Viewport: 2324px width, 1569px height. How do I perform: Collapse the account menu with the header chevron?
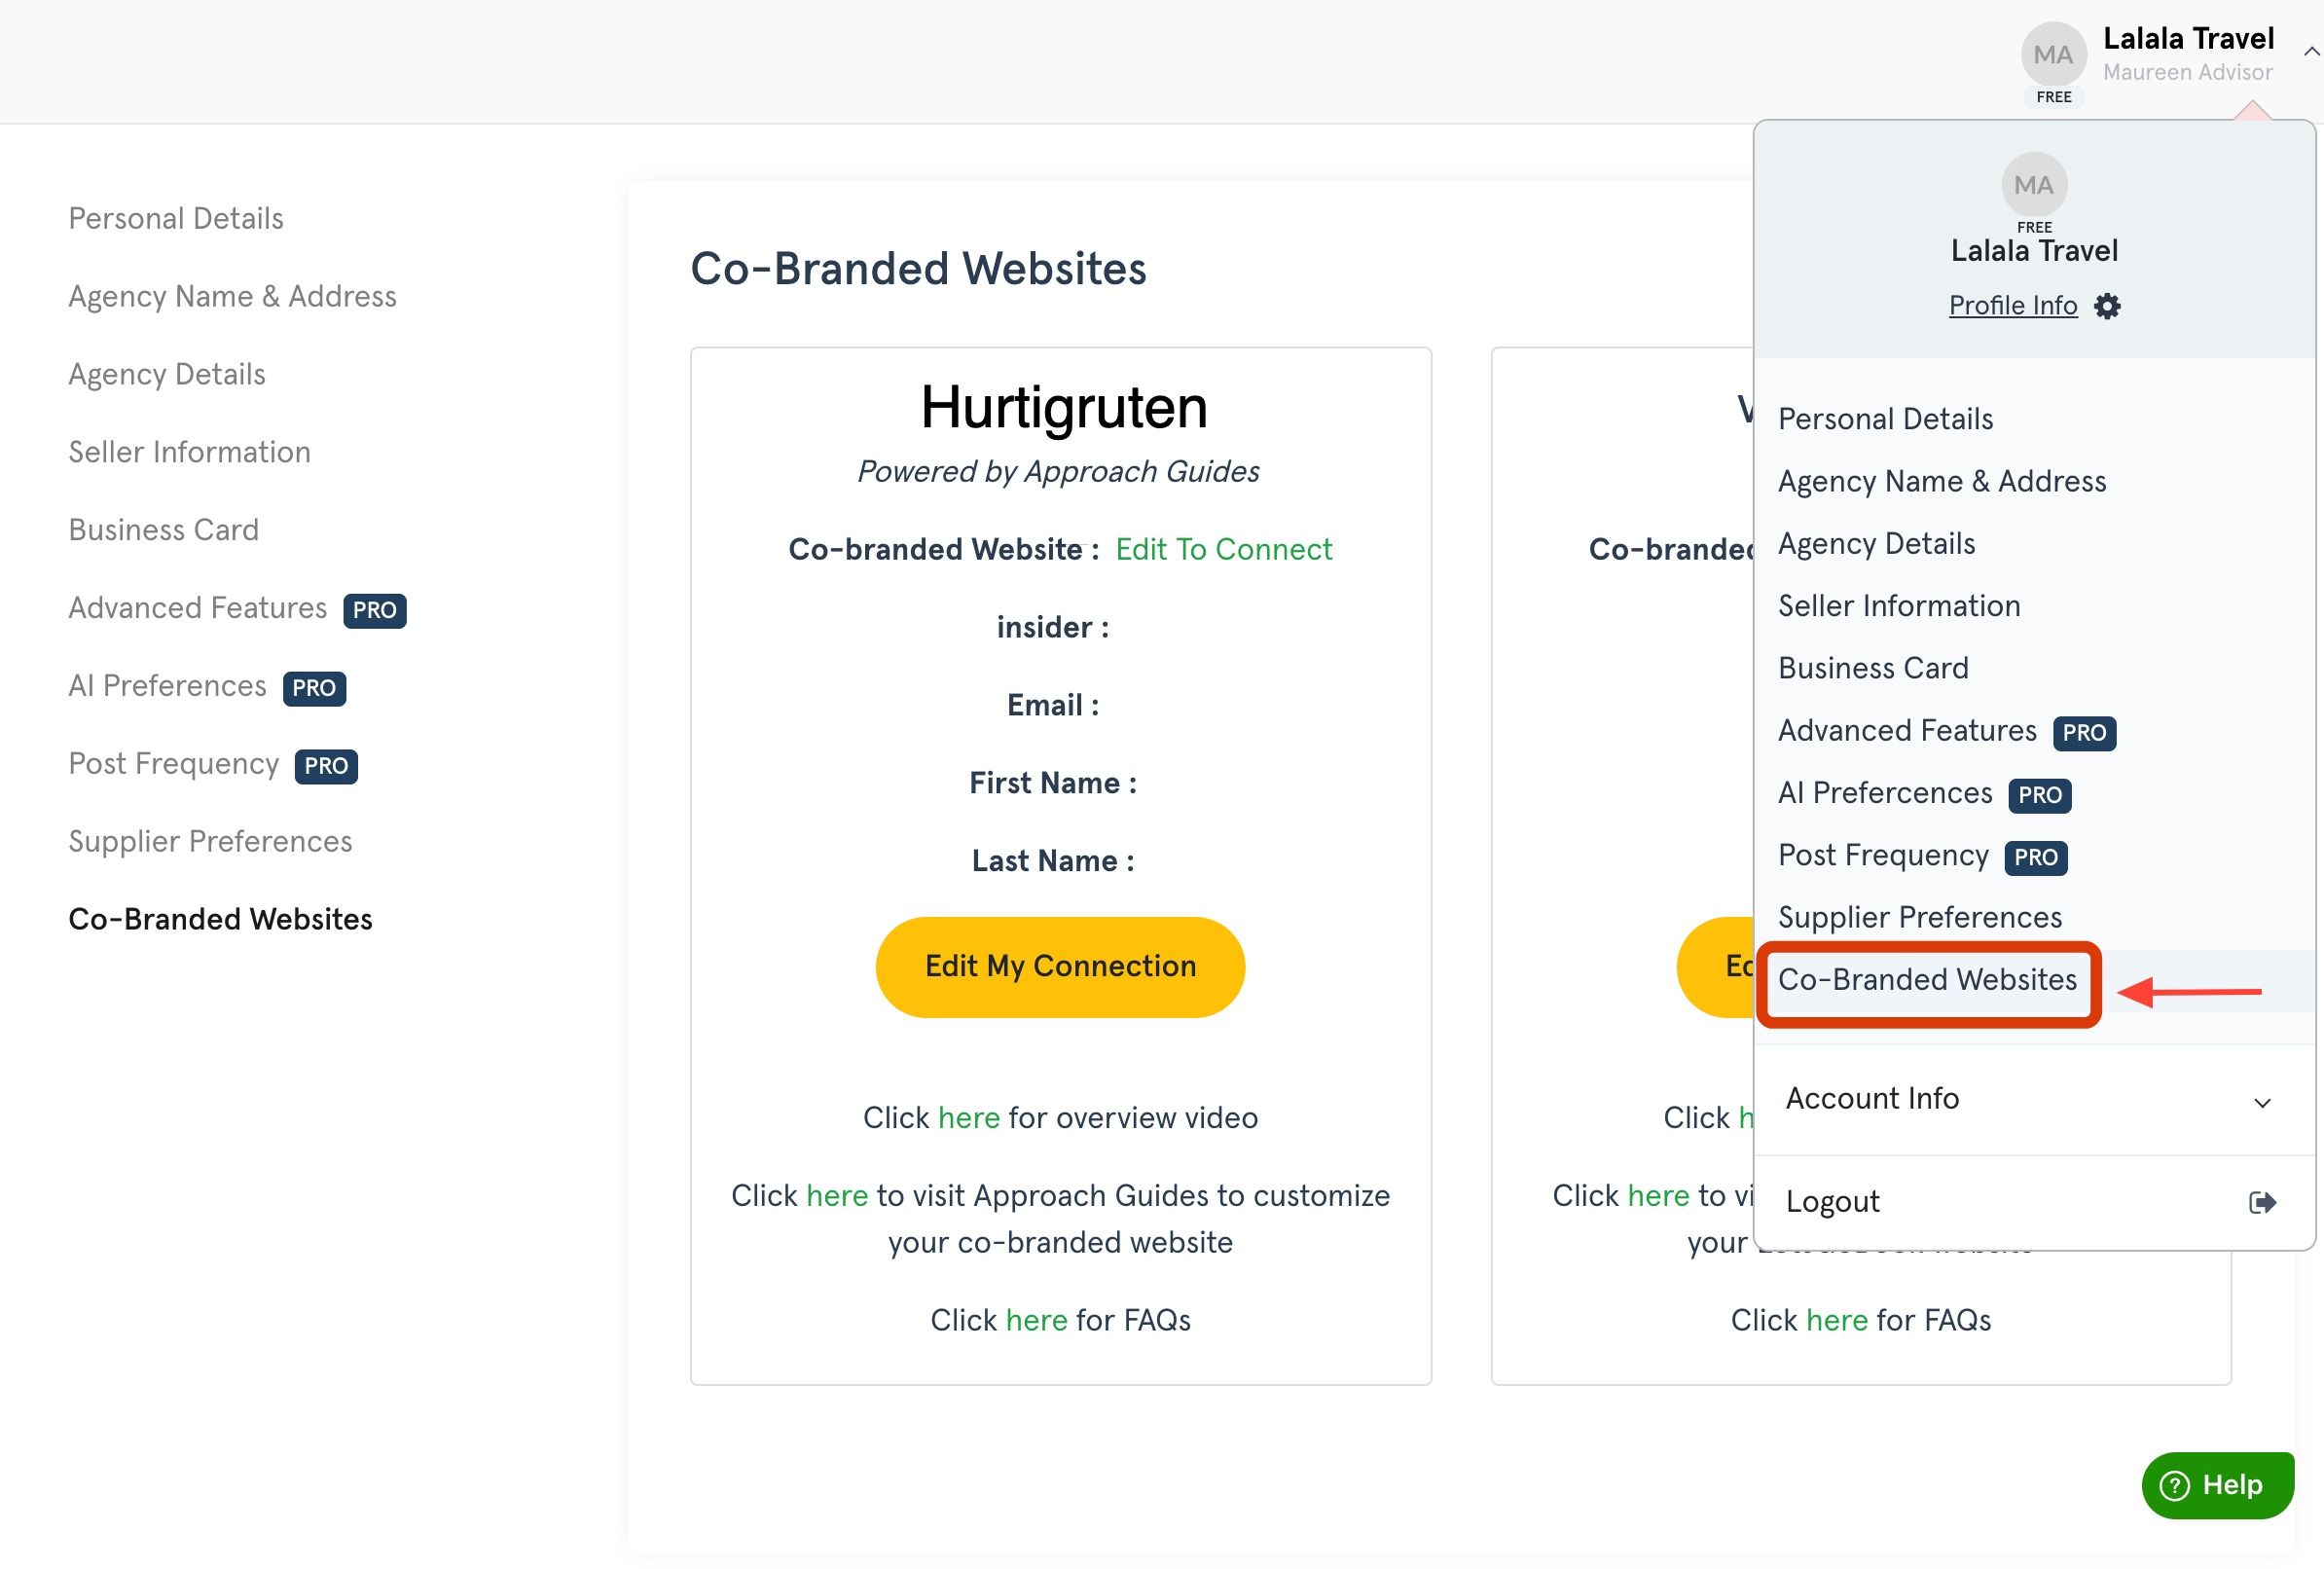[x=2310, y=51]
